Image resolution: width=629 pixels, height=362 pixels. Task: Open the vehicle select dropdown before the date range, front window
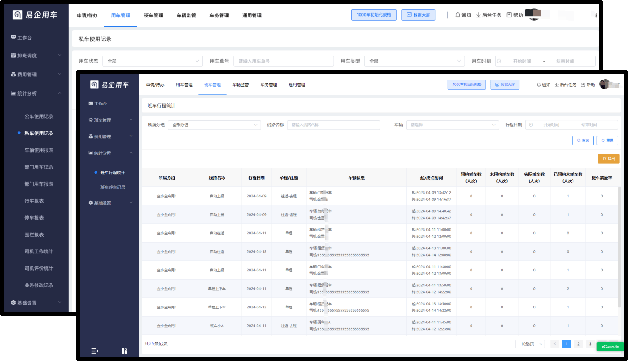coord(452,125)
